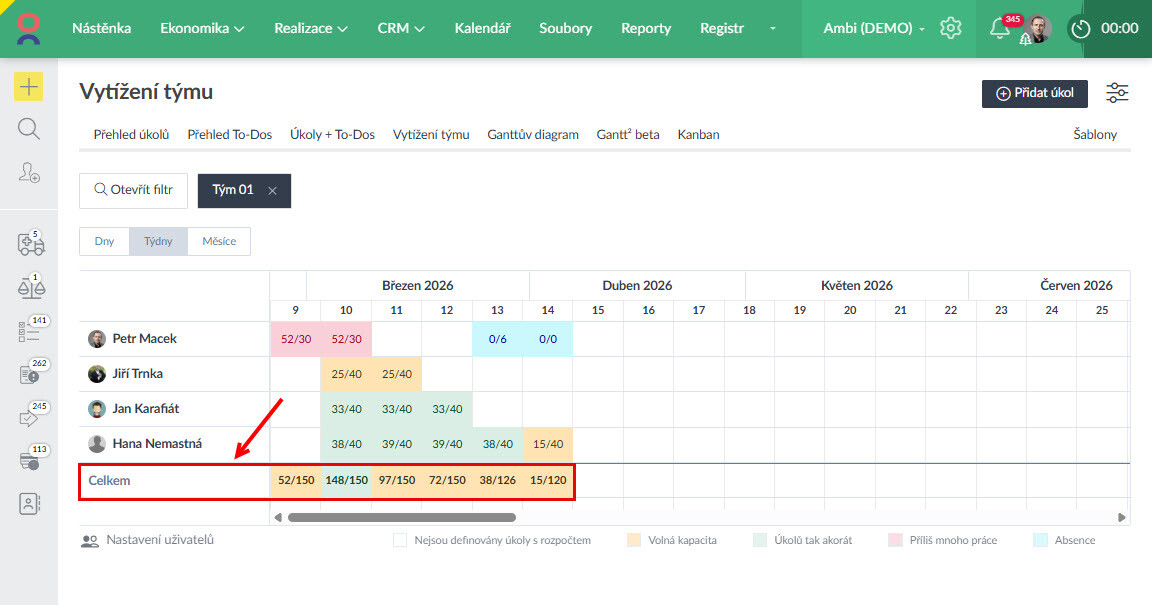
Task: Open the notifications bell icon
Action: coord(999,29)
